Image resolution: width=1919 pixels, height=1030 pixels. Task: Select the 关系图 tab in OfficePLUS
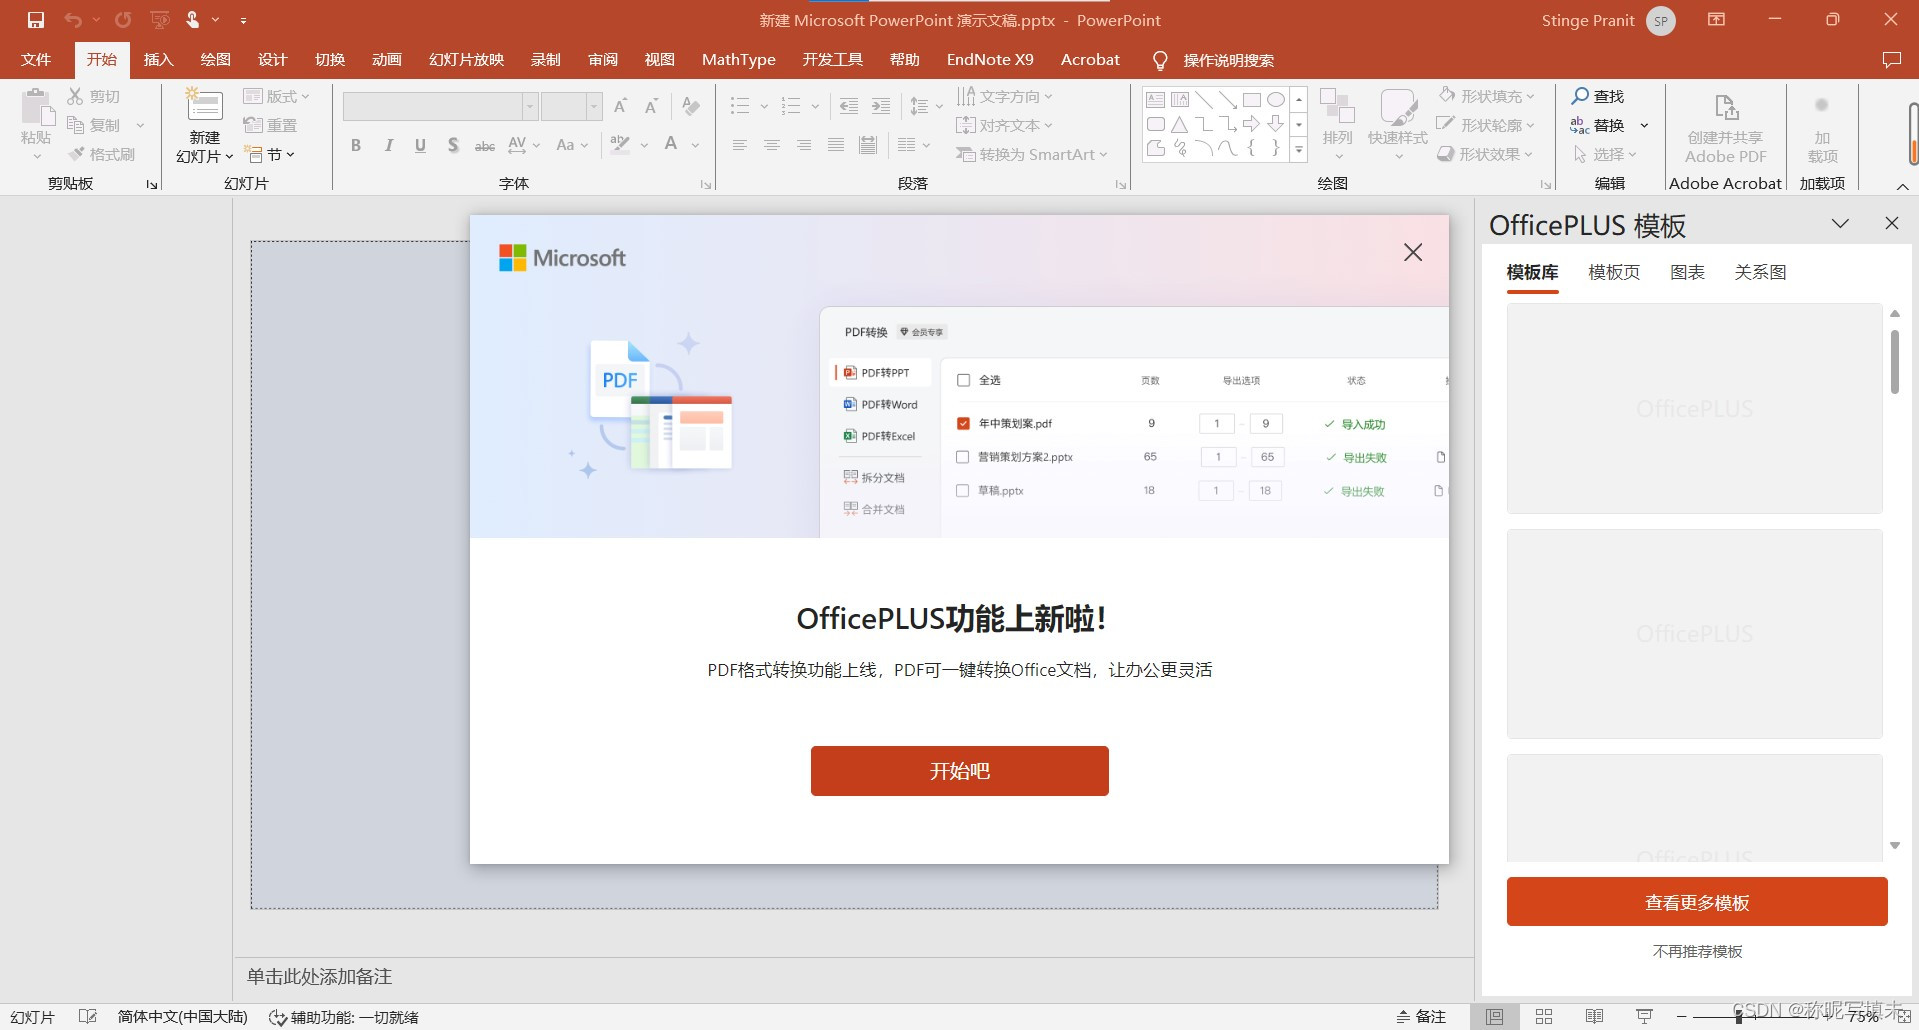tap(1760, 272)
